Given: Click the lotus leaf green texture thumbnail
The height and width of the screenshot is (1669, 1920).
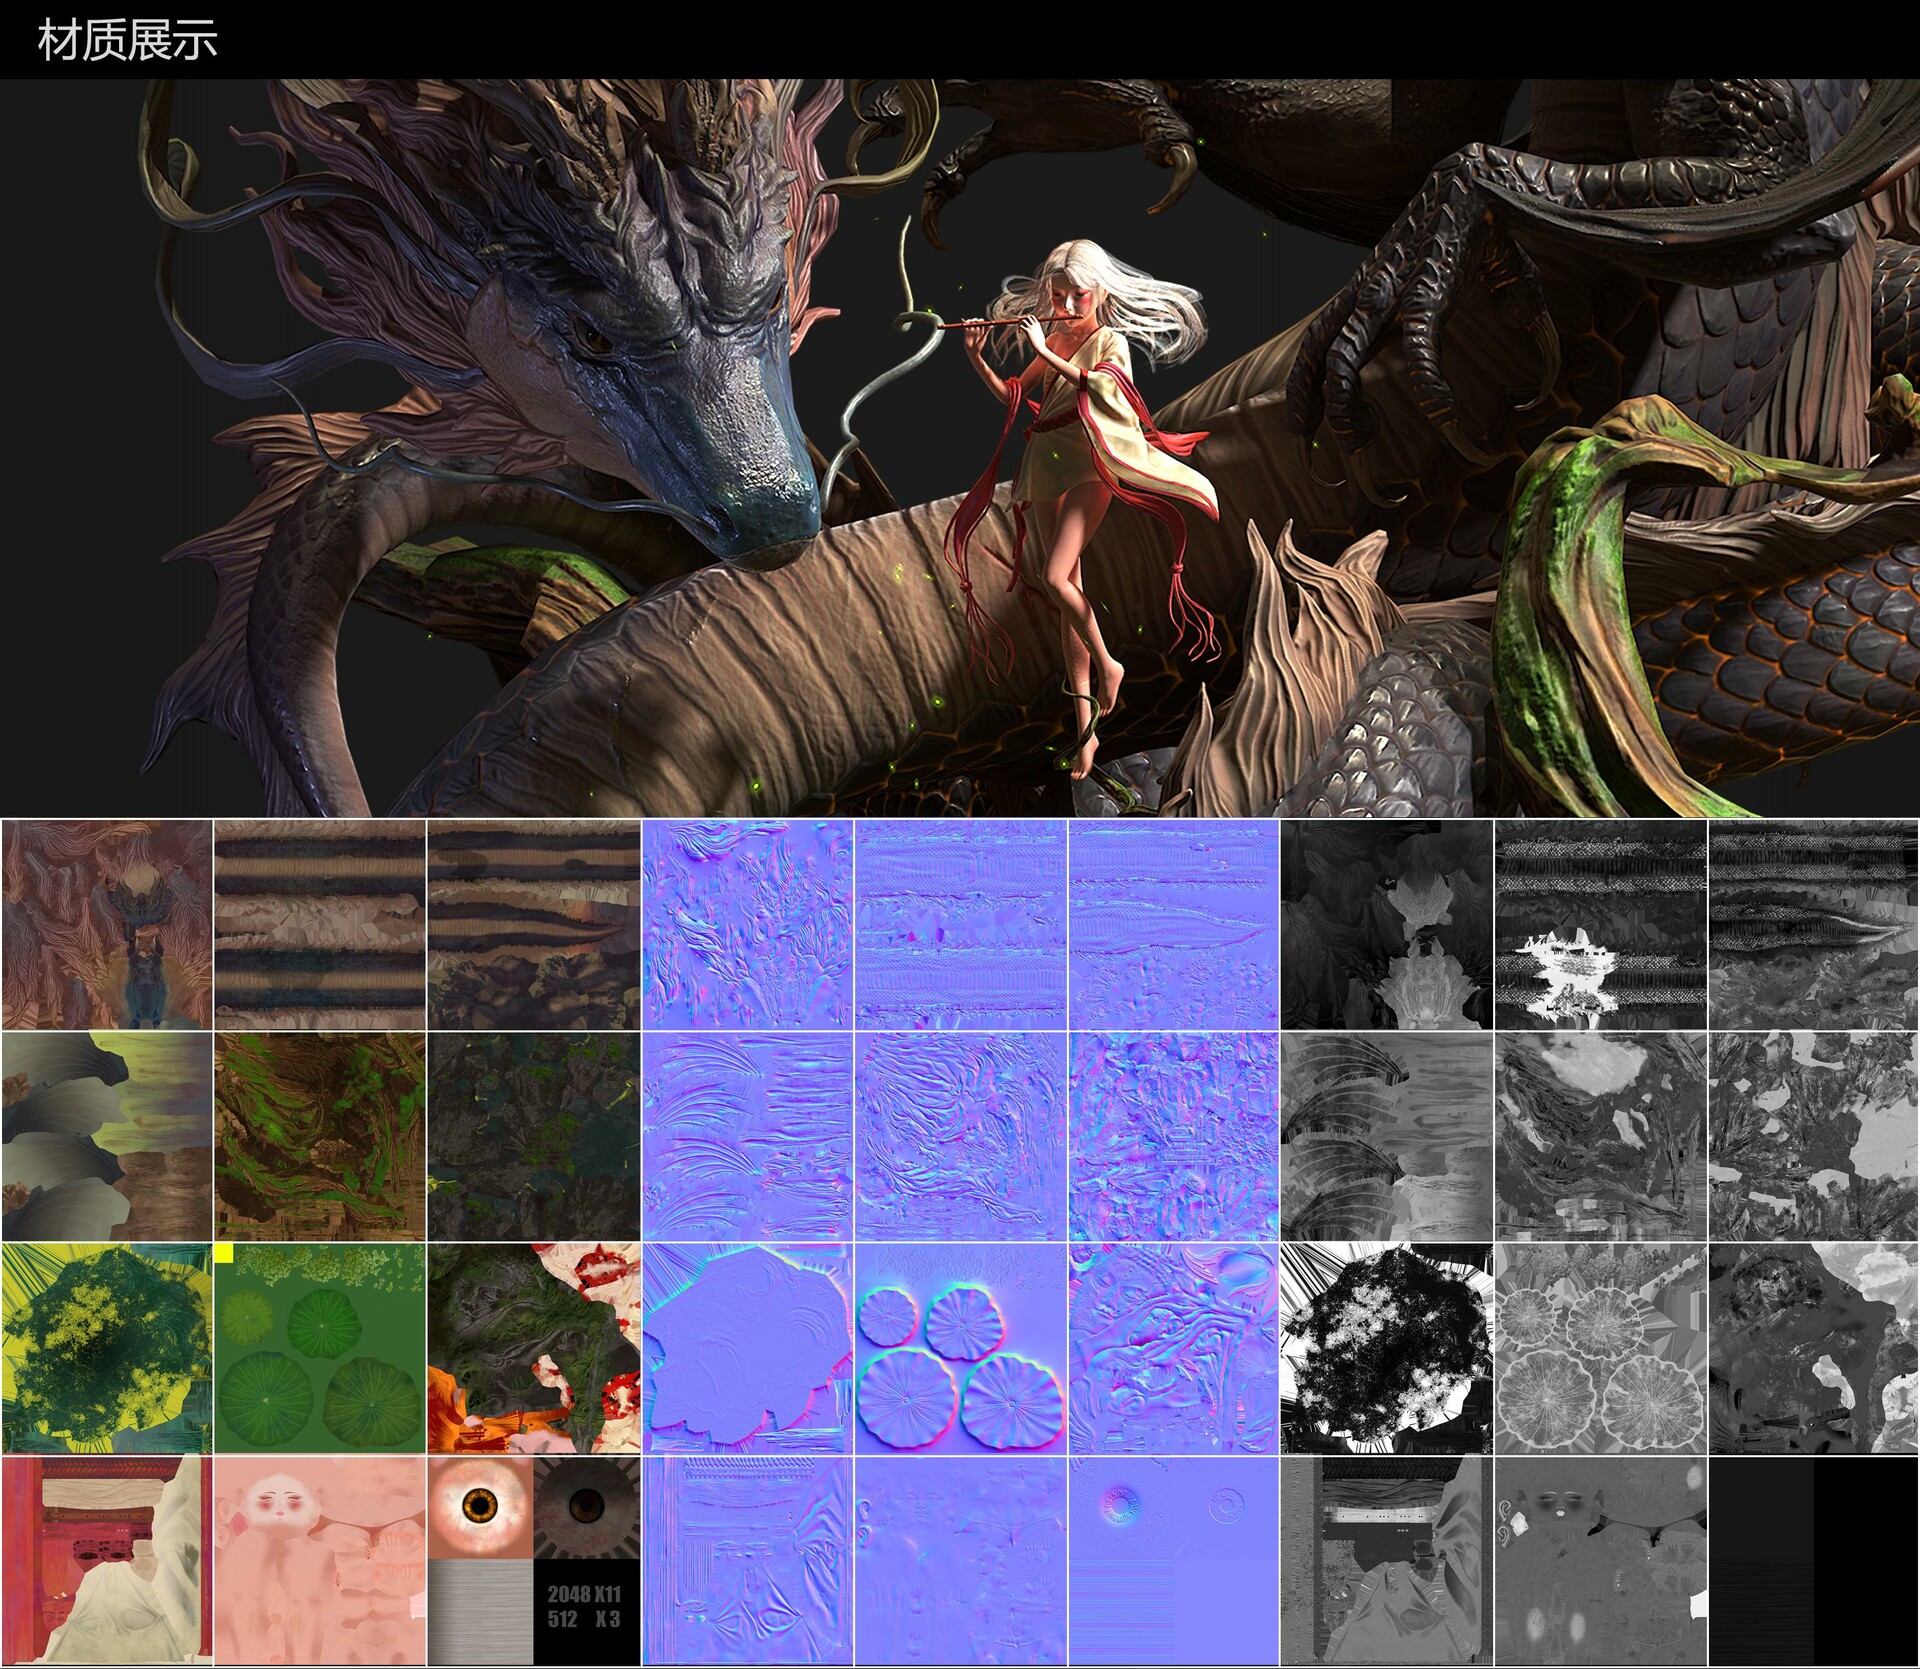Looking at the screenshot, I should pyautogui.click(x=320, y=1348).
